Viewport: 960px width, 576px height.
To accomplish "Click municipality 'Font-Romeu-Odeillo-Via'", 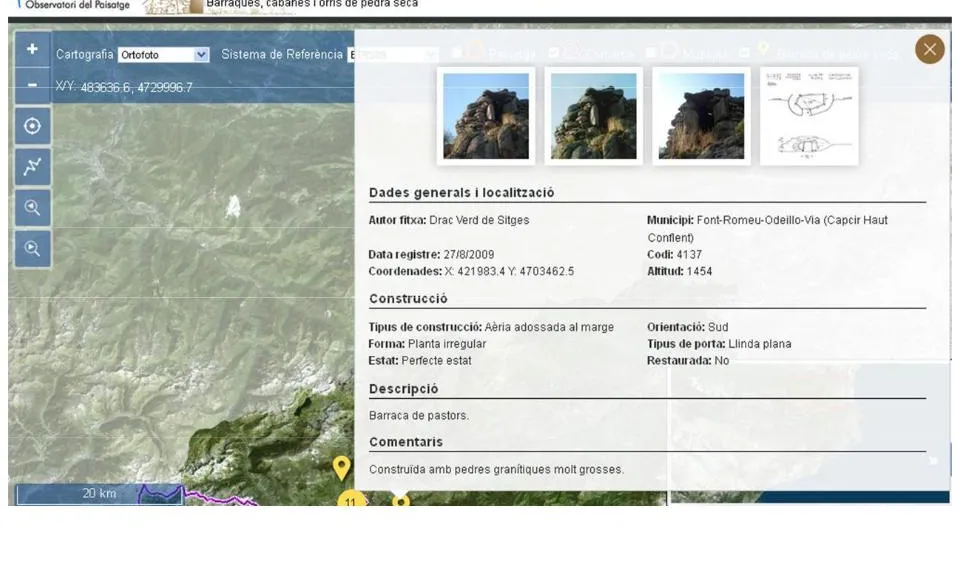I will pos(758,220).
